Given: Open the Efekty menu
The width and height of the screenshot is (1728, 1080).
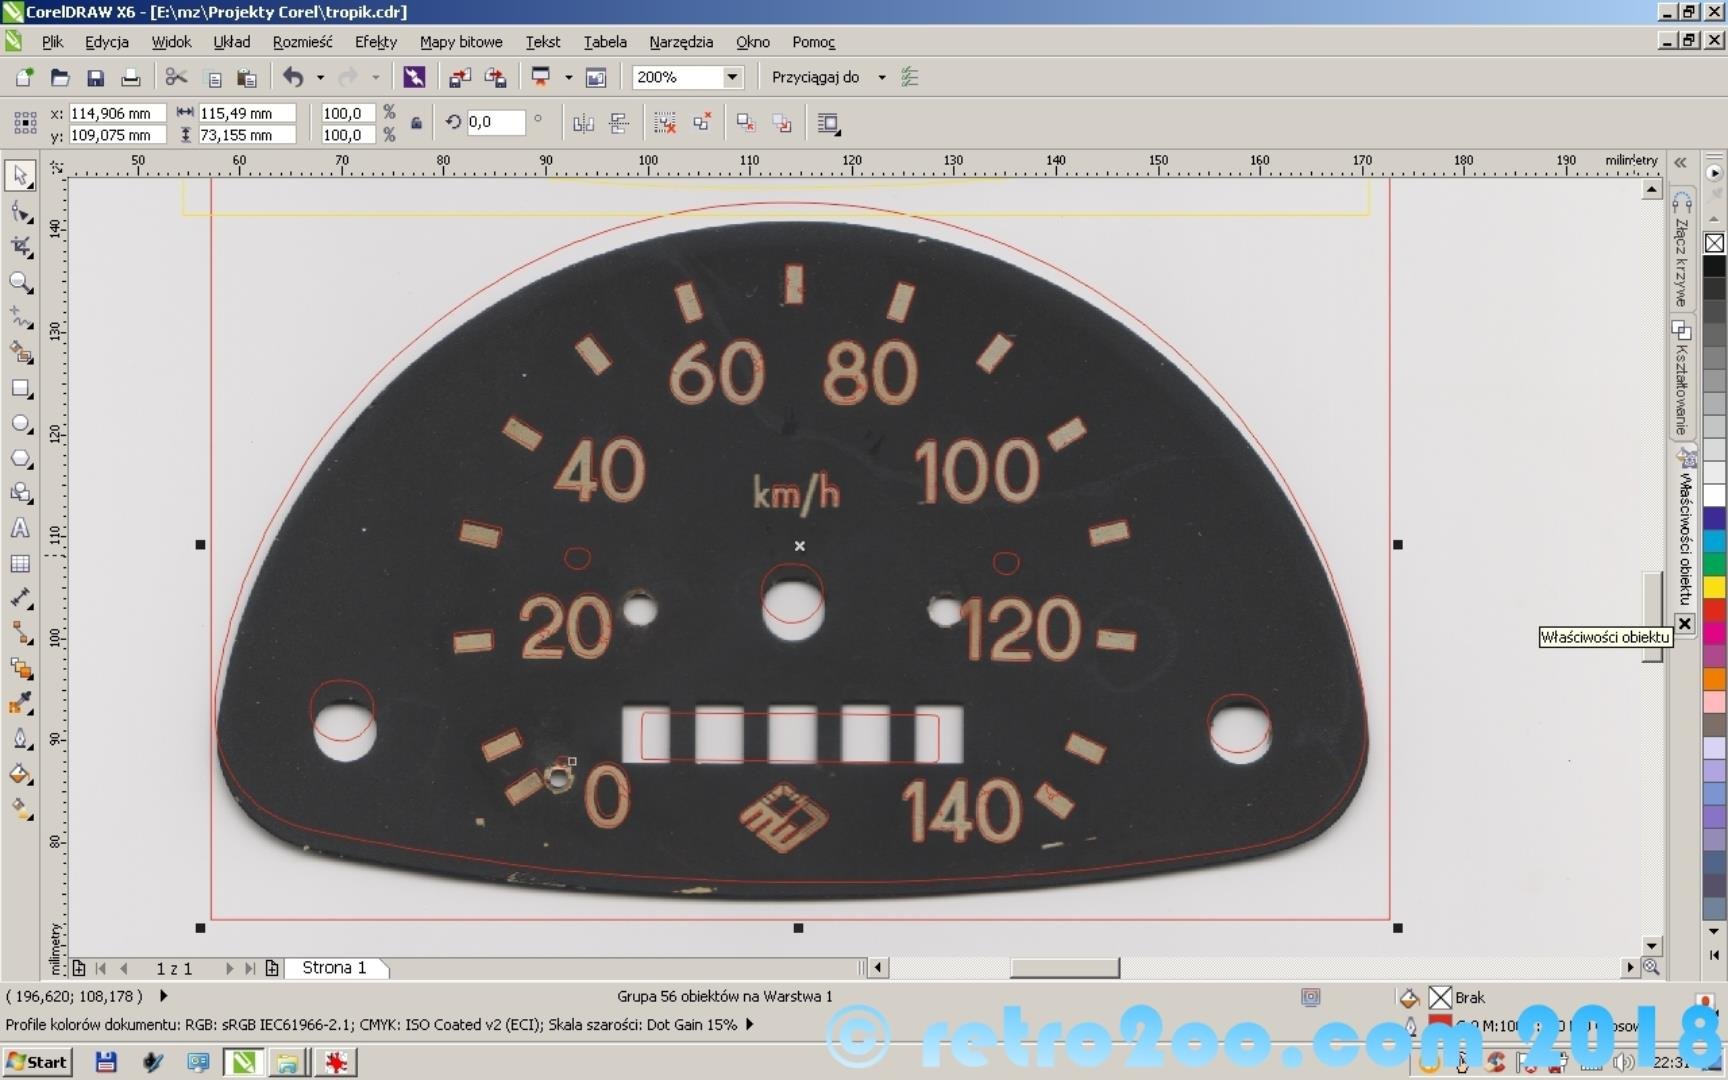Looking at the screenshot, I should point(375,42).
